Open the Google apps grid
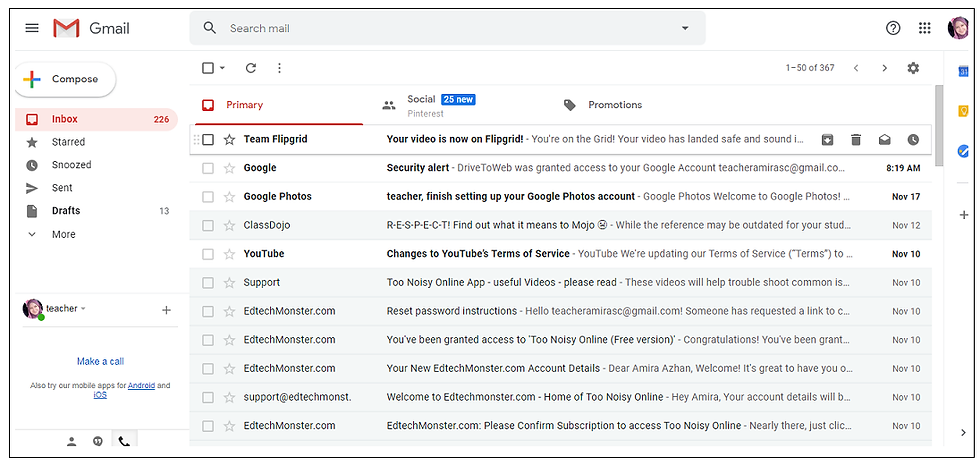 click(x=925, y=28)
